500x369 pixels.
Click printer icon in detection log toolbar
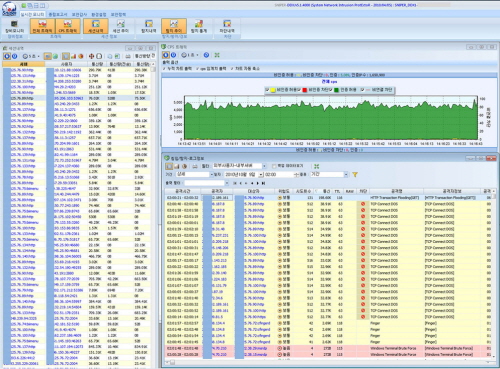(x=195, y=166)
